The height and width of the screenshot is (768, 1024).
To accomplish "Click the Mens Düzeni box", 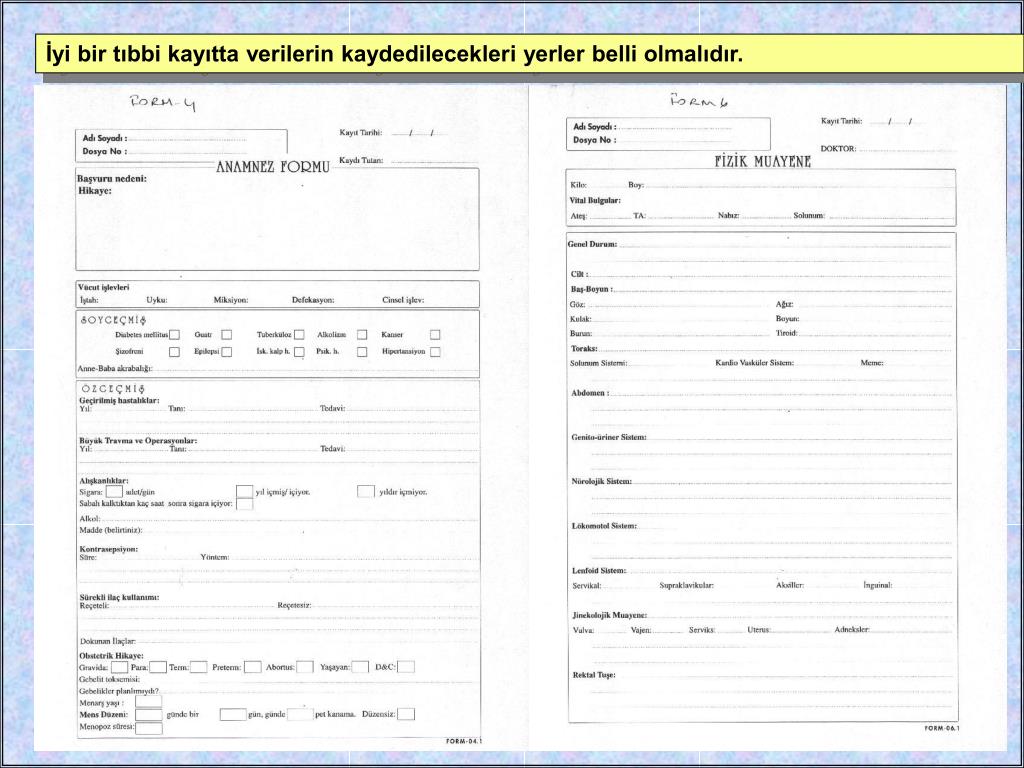I will (149, 714).
